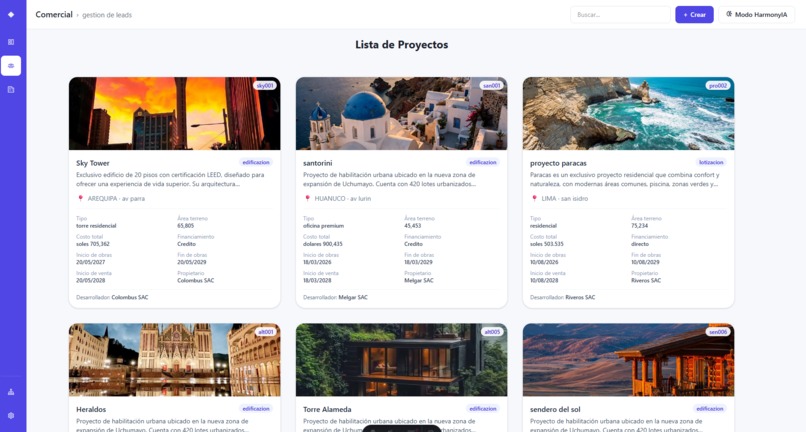The width and height of the screenshot is (806, 432).
Task: Go to Comercial breadcrumb
Action: (54, 14)
